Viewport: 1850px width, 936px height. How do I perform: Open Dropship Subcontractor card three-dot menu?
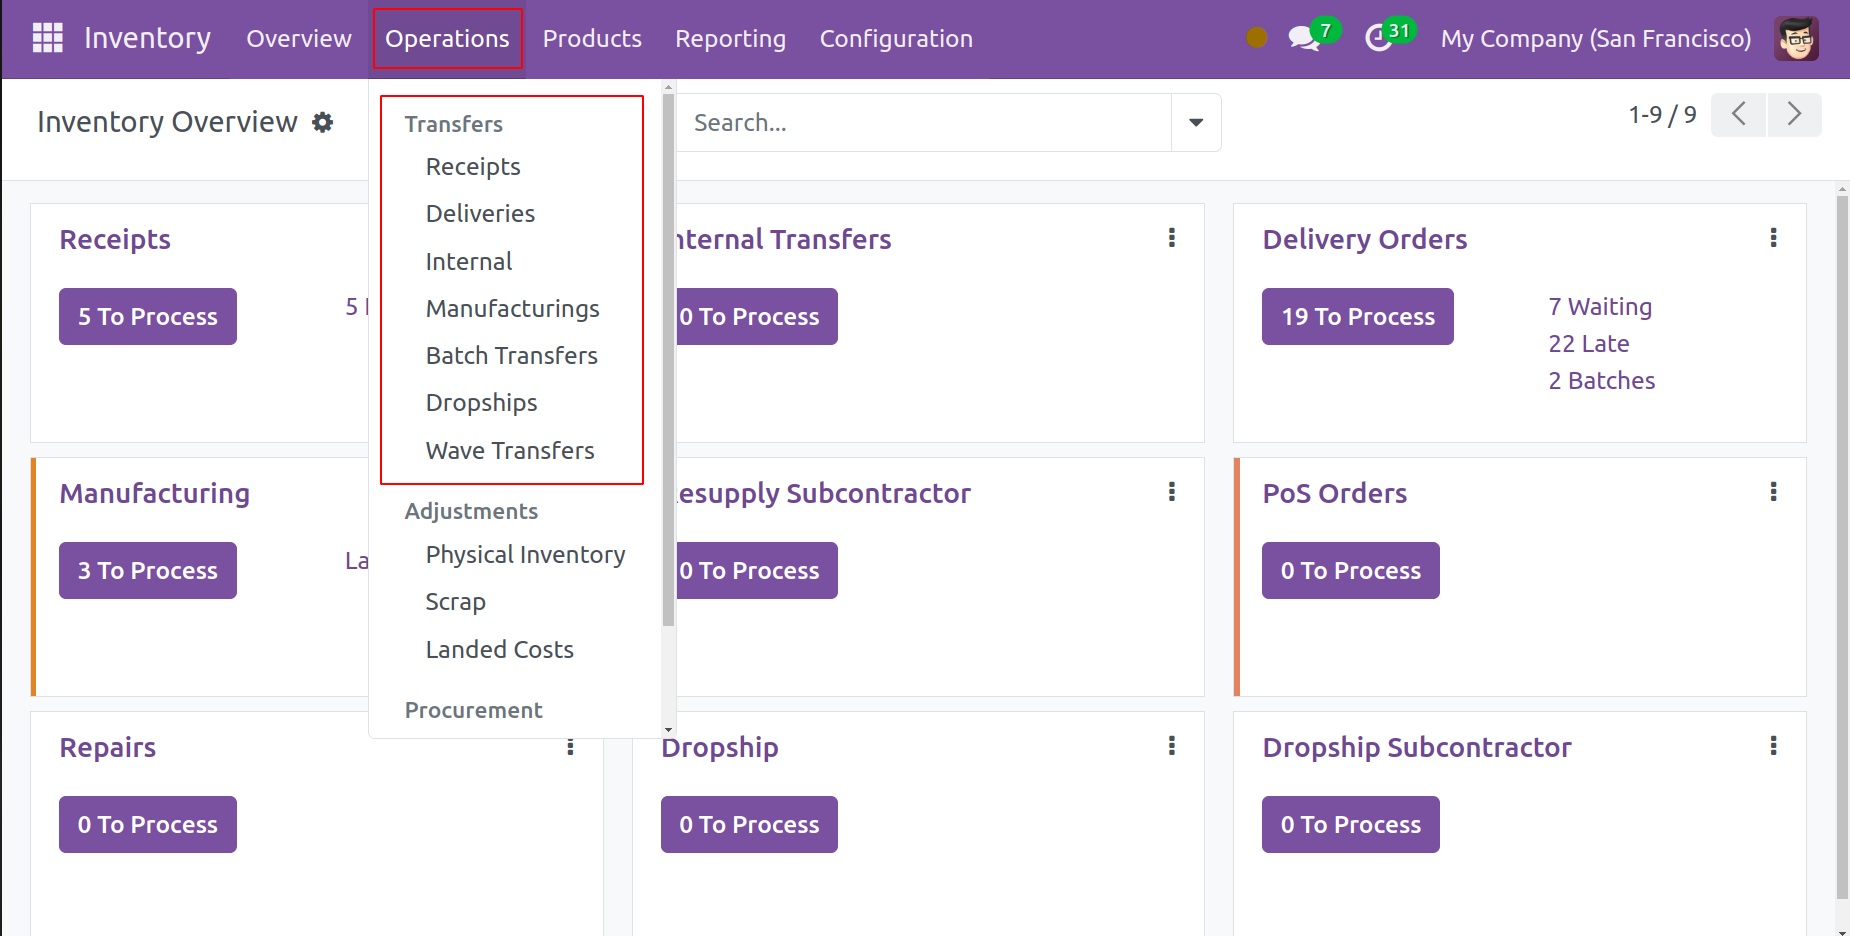(1773, 746)
